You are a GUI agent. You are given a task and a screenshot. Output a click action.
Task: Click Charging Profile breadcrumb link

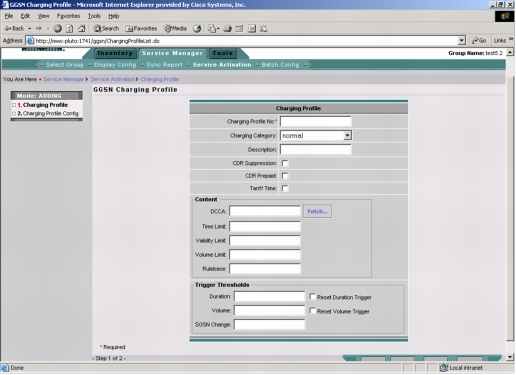pyautogui.click(x=160, y=79)
